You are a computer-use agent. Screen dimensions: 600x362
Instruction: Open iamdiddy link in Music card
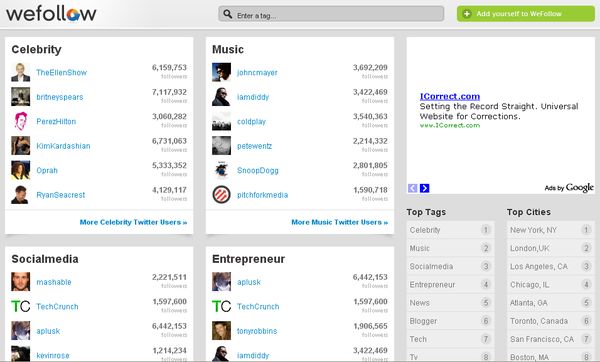point(253,97)
